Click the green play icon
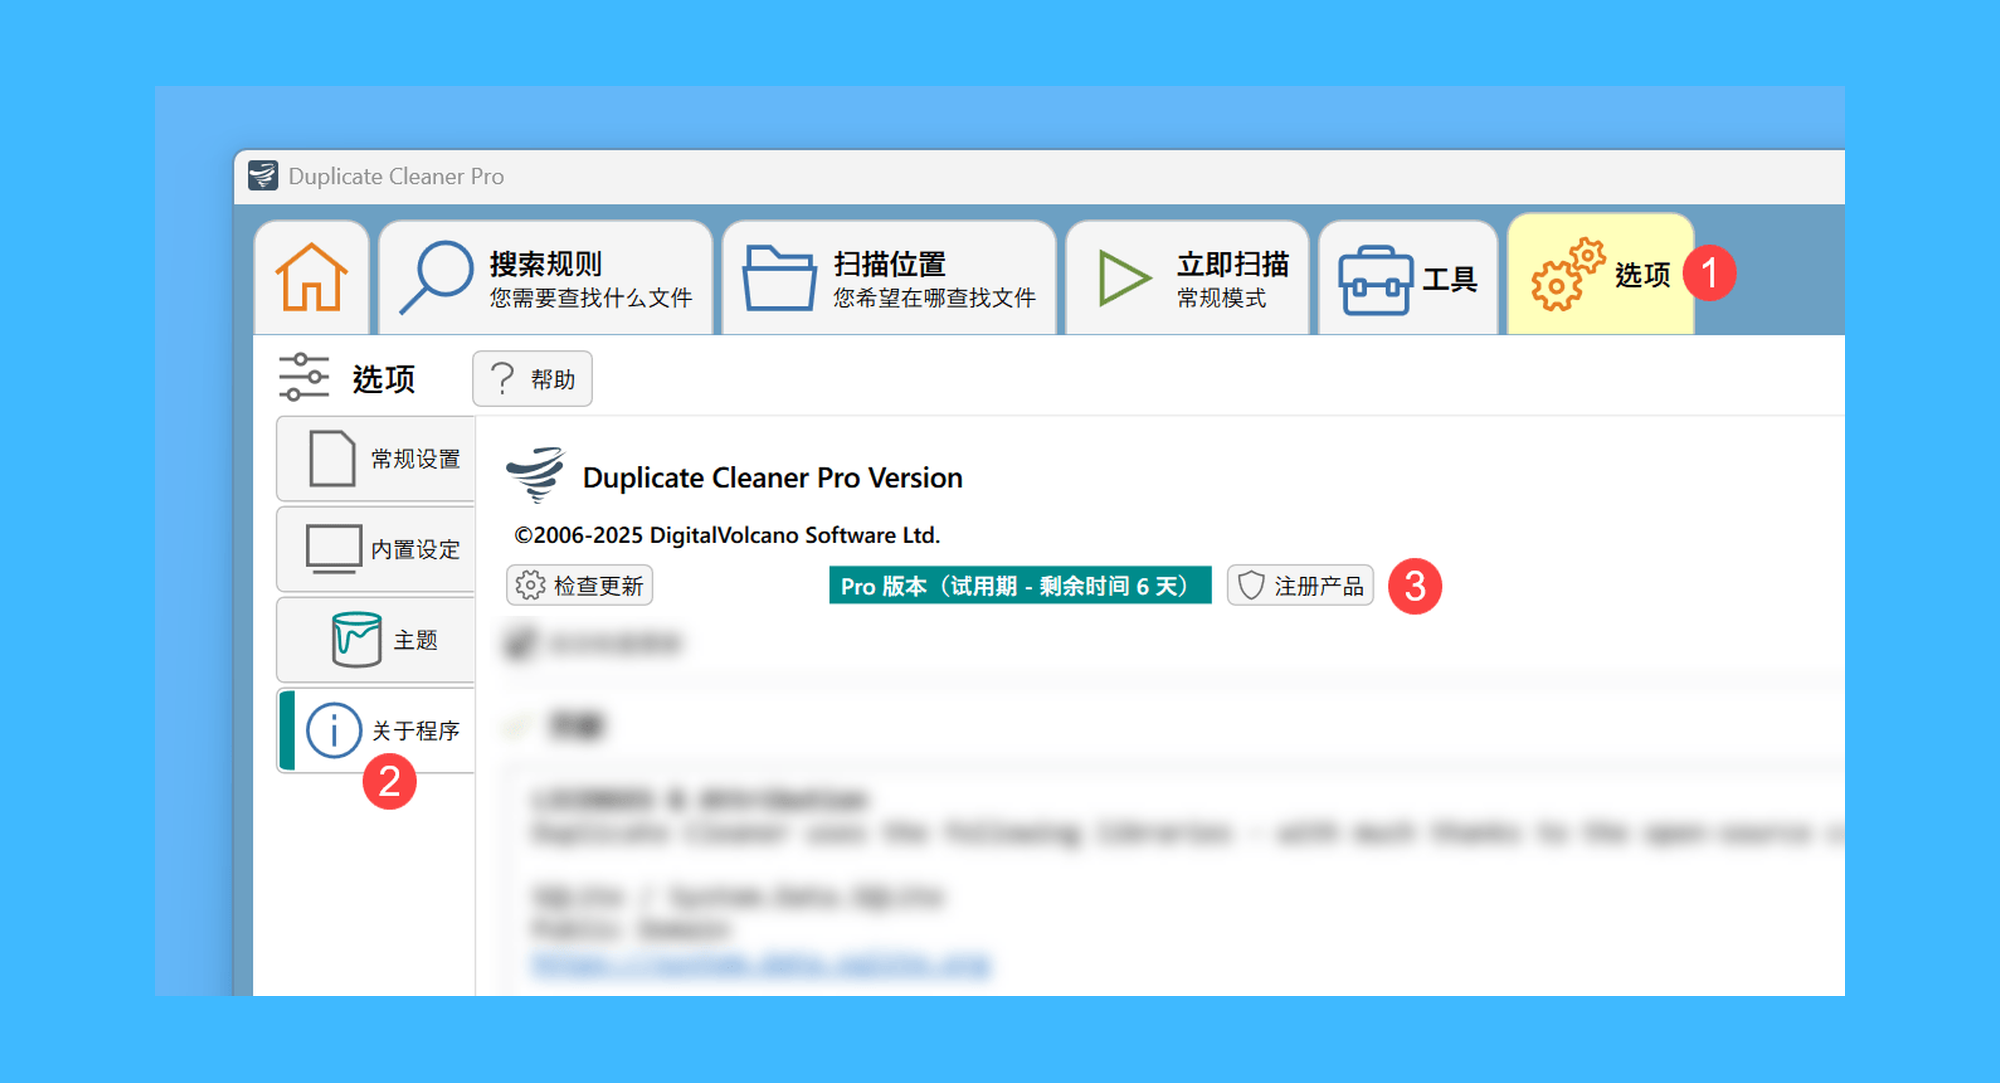Image resolution: width=2000 pixels, height=1083 pixels. [x=1124, y=278]
